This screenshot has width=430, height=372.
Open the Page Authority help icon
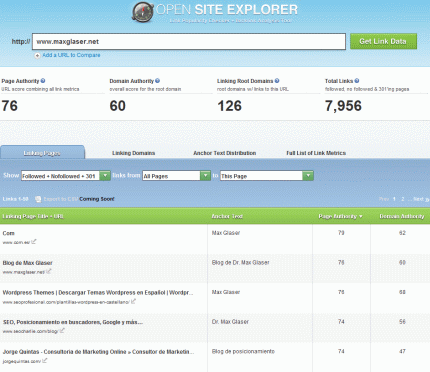(x=43, y=81)
